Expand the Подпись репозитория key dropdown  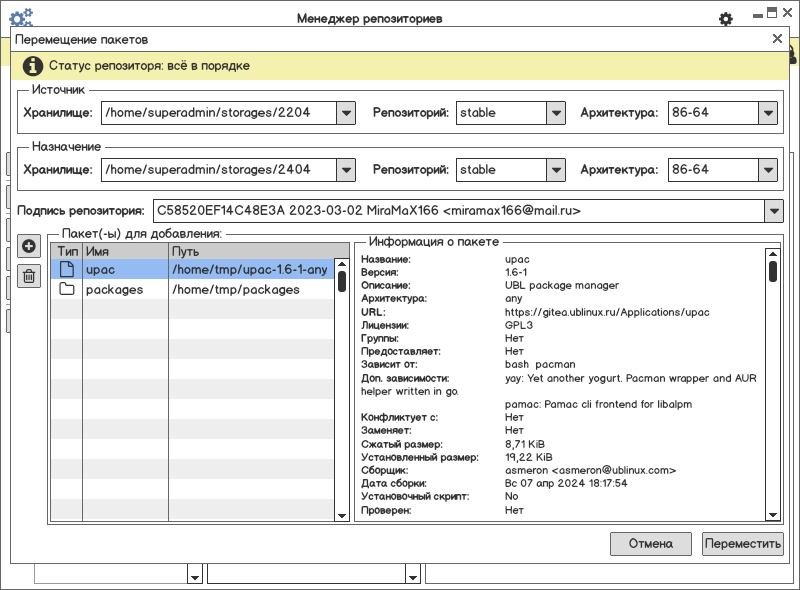[773, 212]
